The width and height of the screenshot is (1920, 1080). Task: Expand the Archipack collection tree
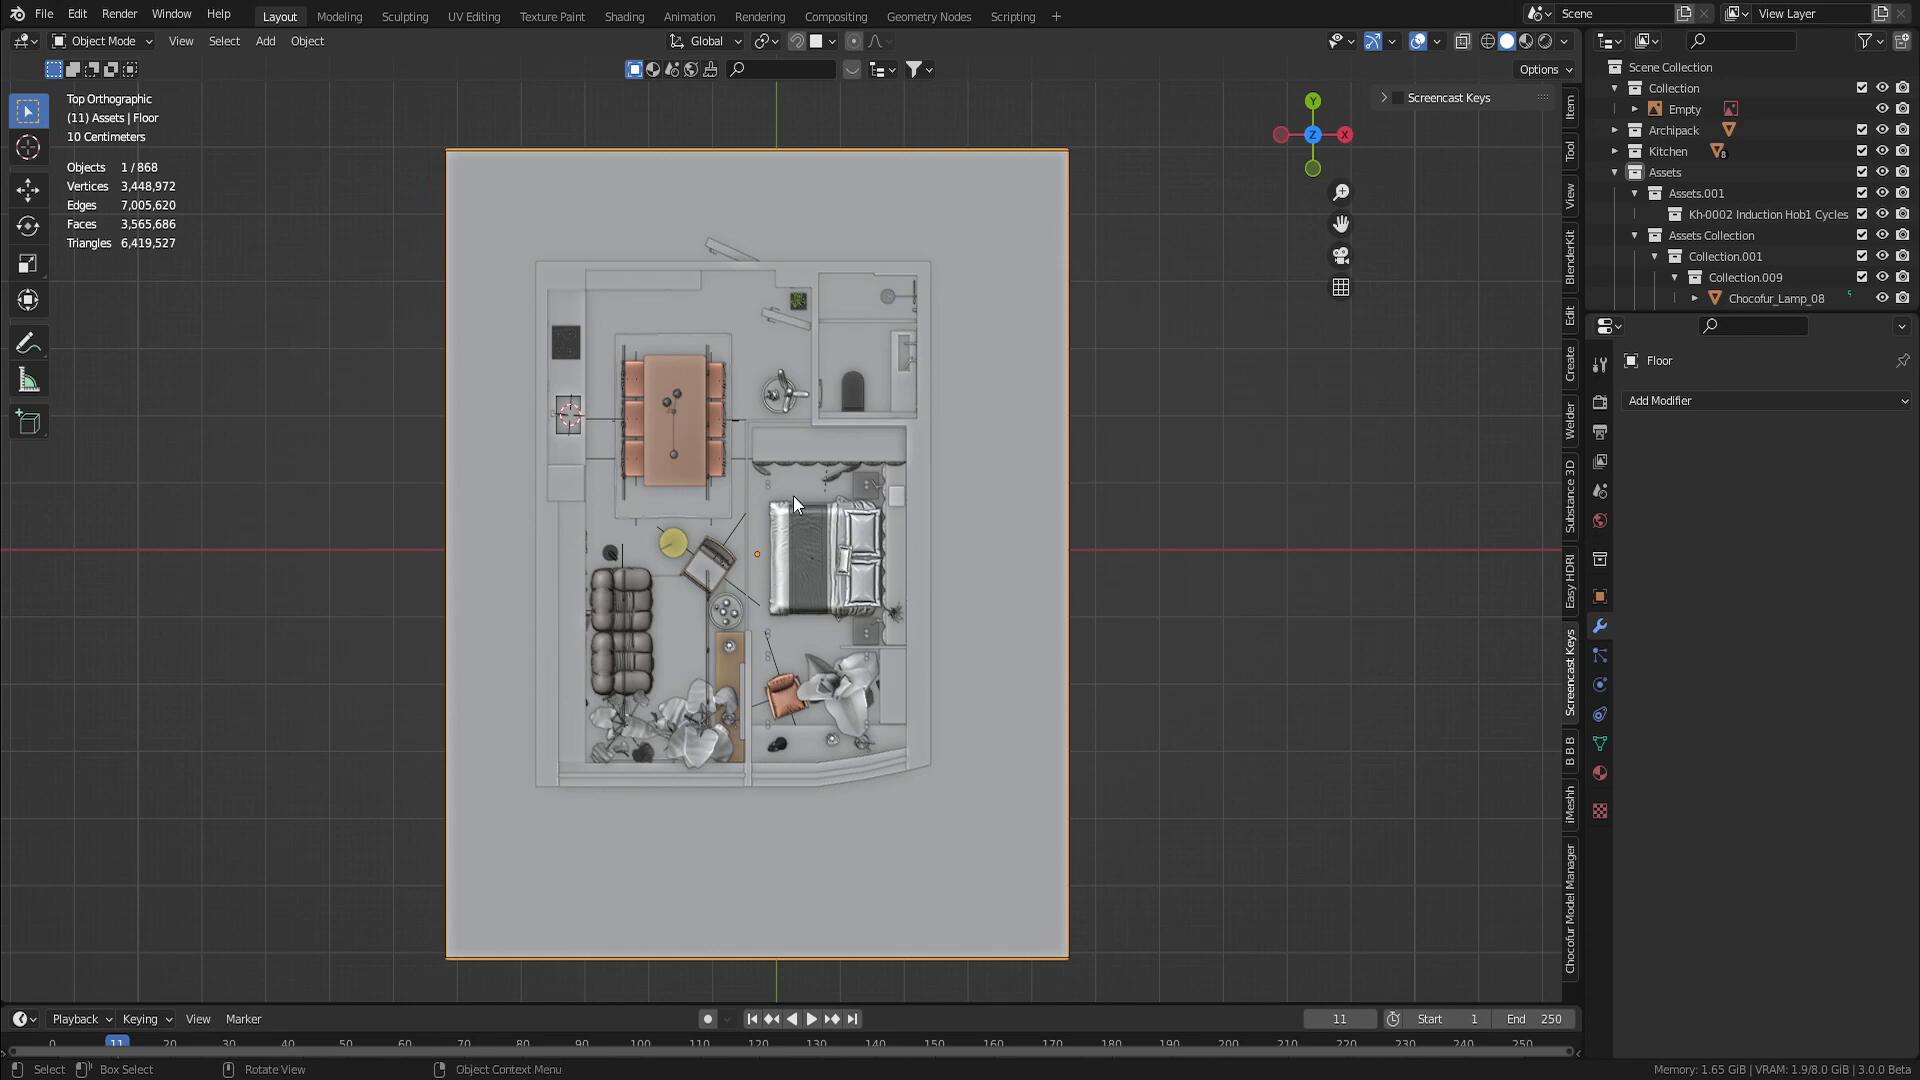(1615, 130)
